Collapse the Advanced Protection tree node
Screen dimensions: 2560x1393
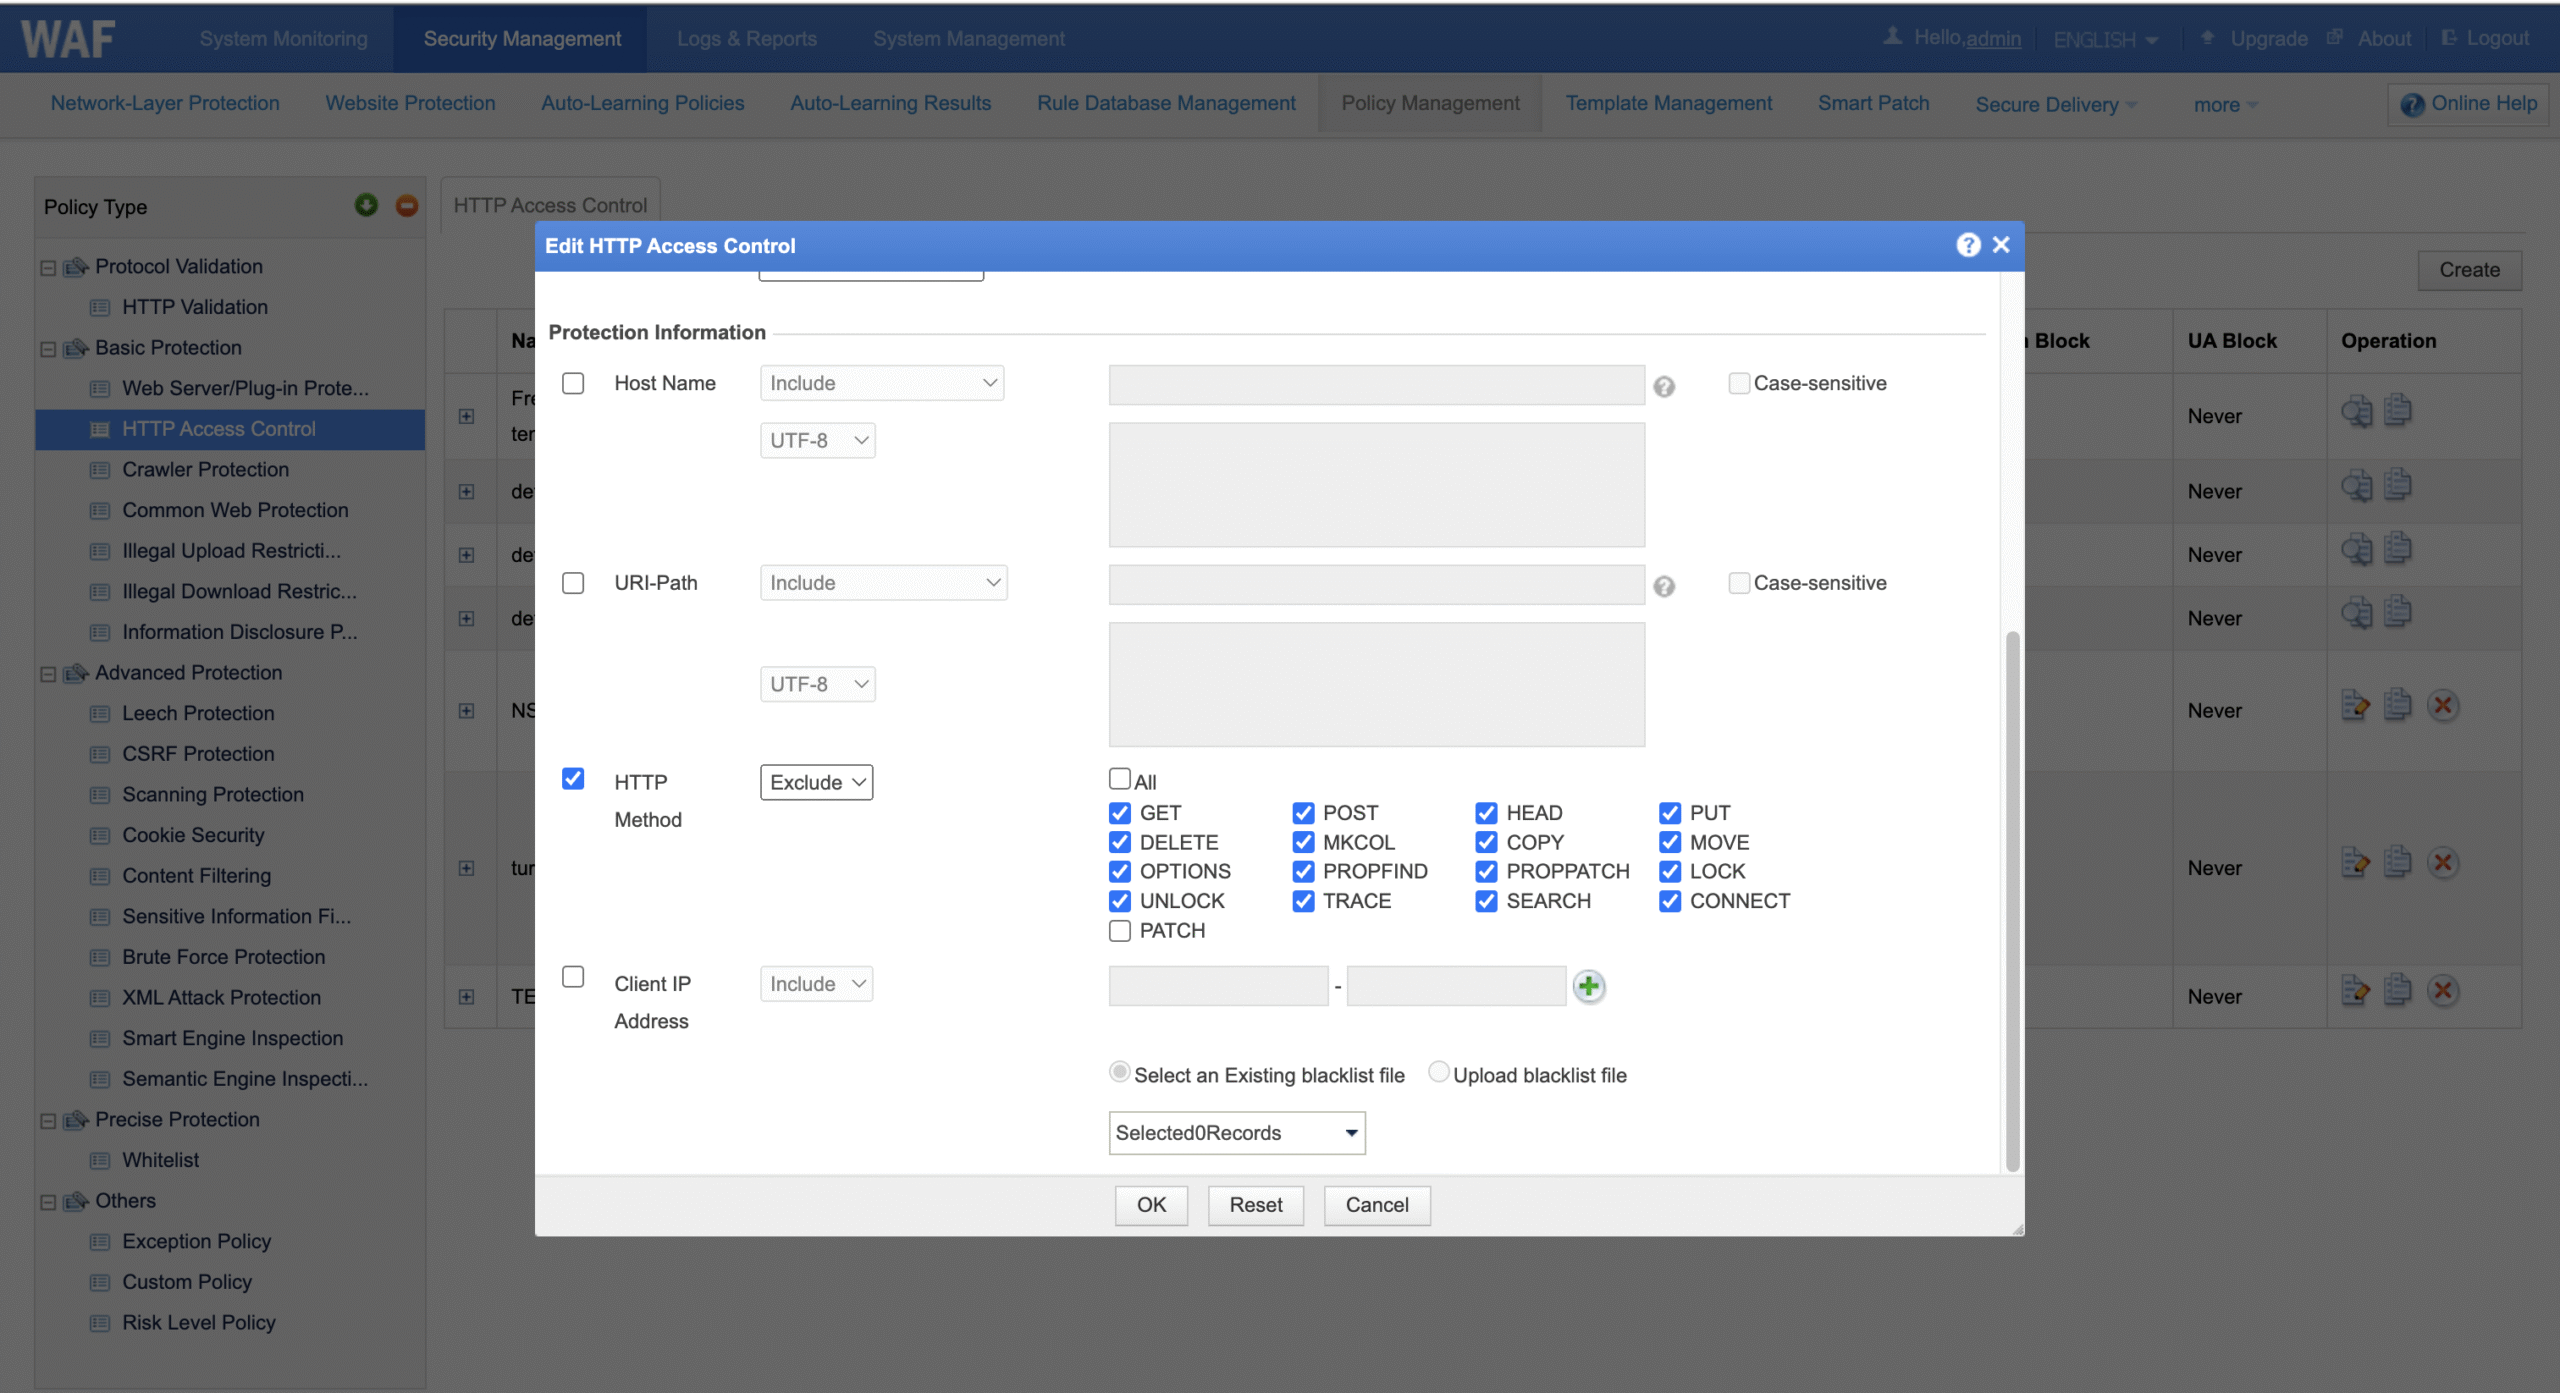[x=48, y=674]
